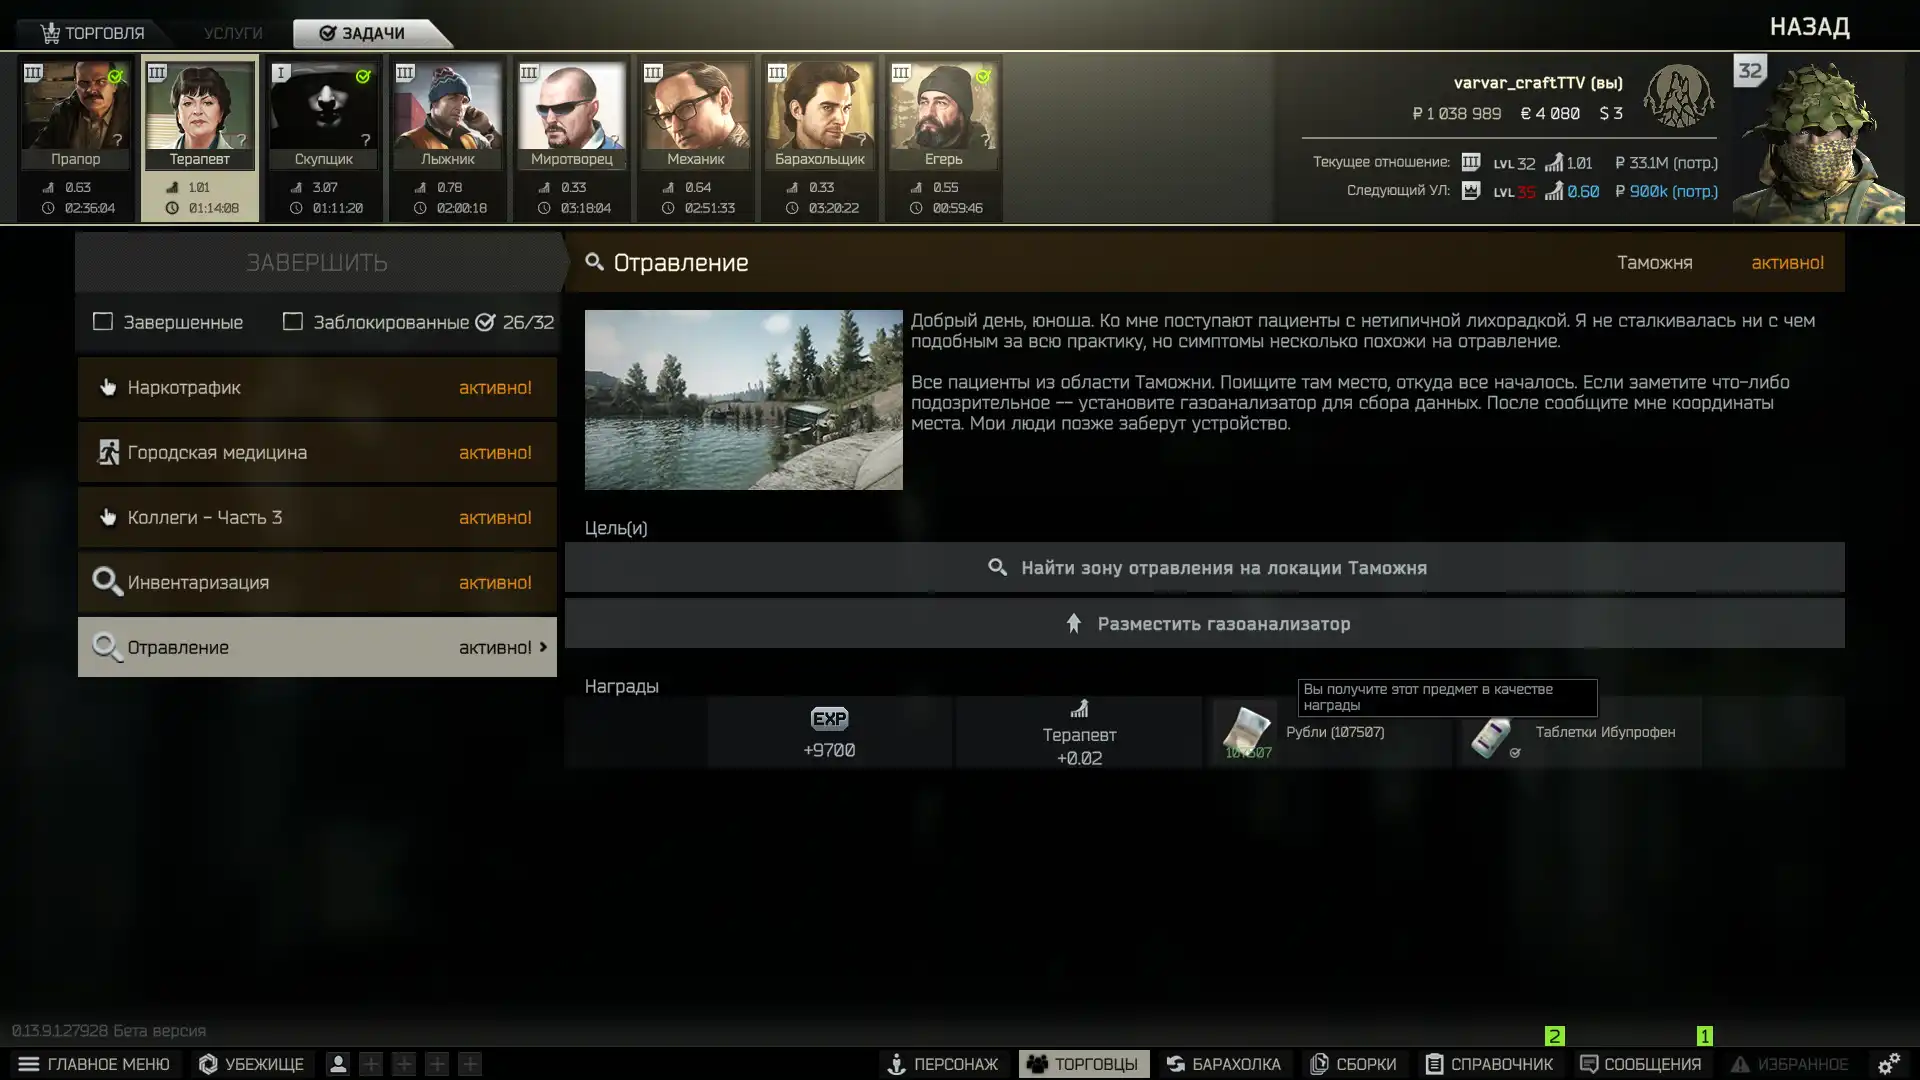Viewport: 1920px width, 1080px height.
Task: Click the faction emblem icon
Action: (x=1679, y=96)
